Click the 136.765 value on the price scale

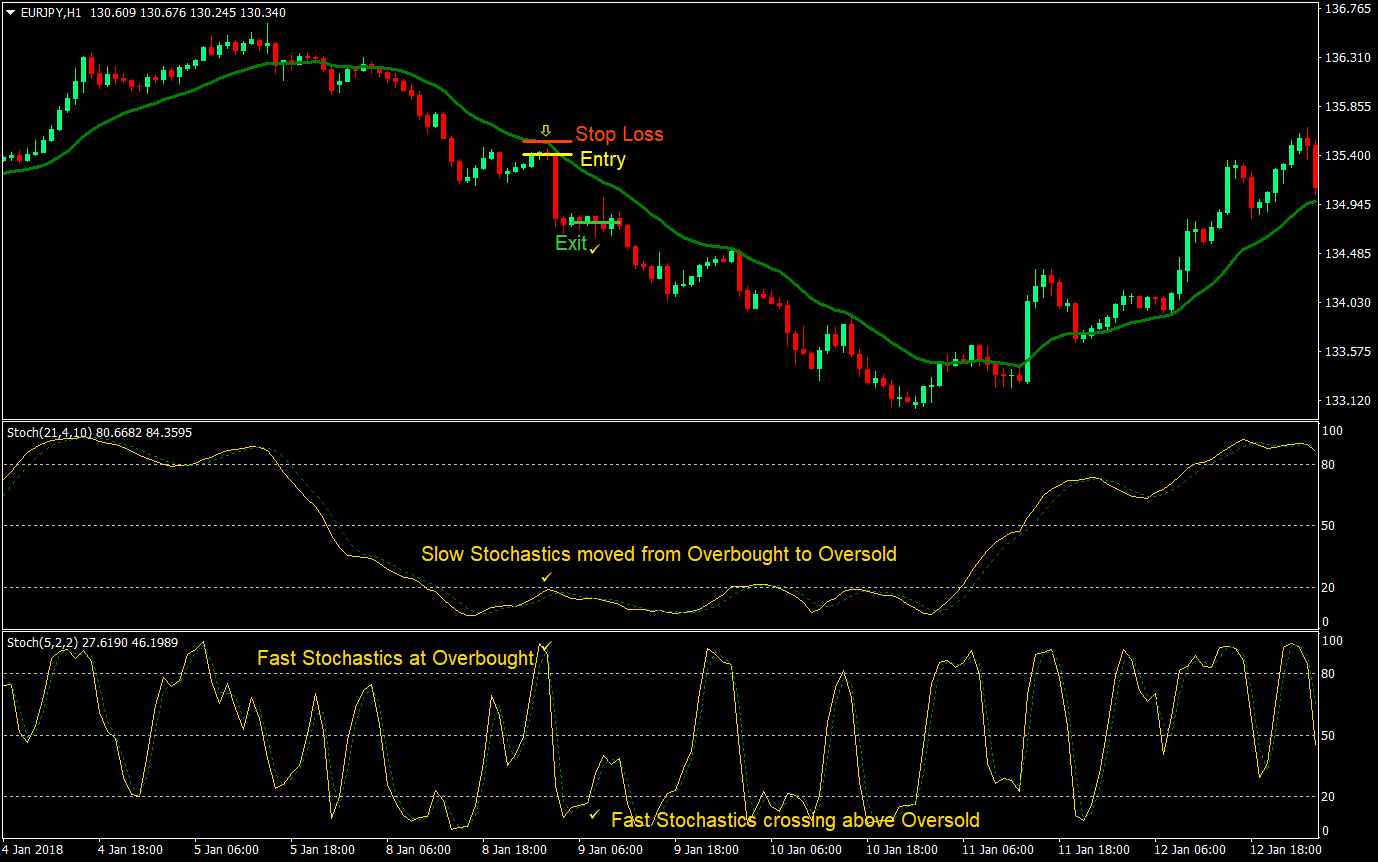point(1347,11)
